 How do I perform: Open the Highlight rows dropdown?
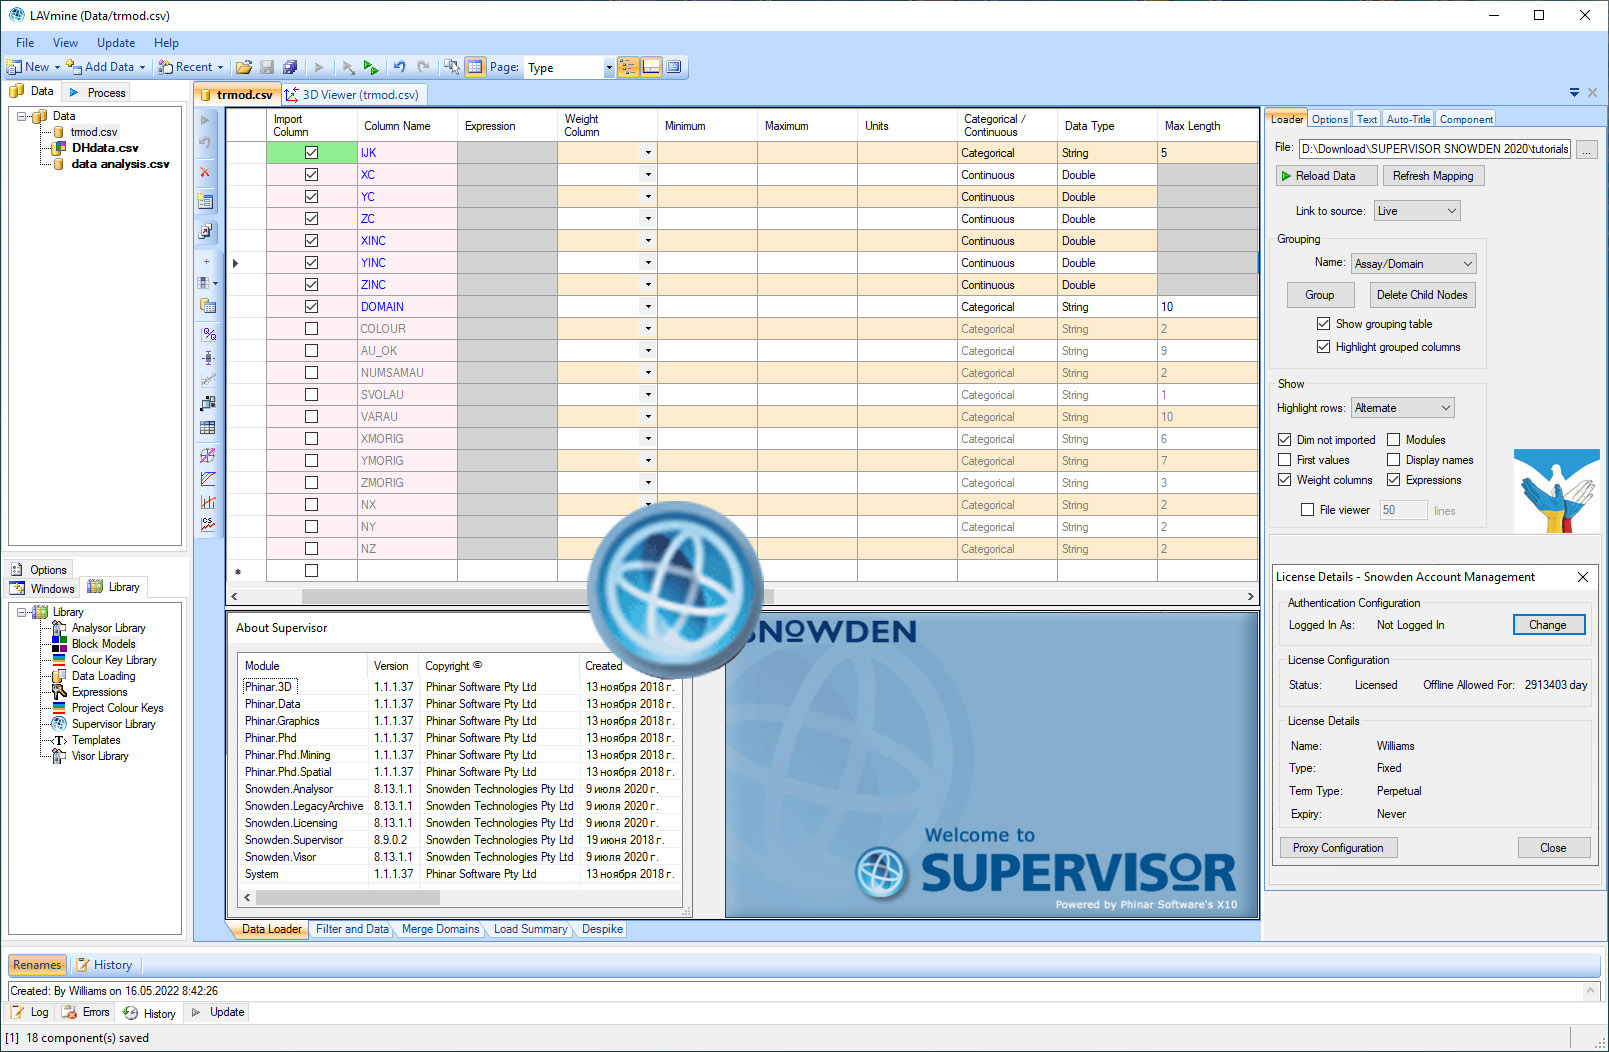coord(1403,408)
